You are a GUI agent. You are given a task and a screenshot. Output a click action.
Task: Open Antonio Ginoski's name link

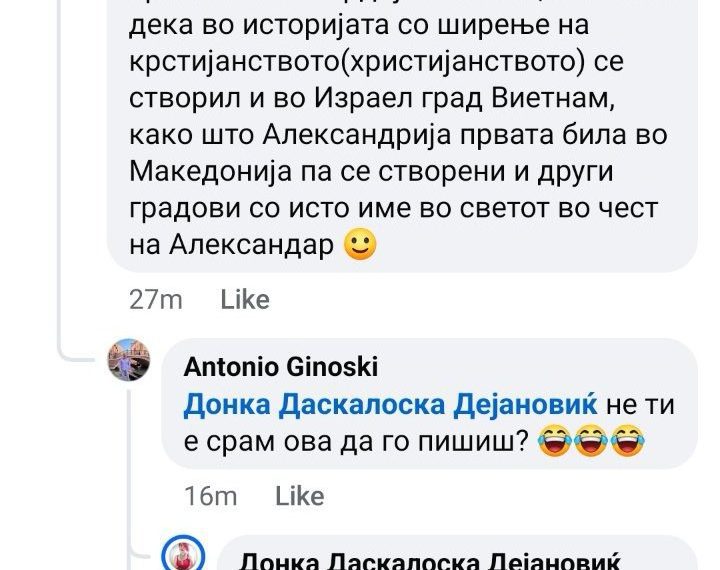[x=281, y=367]
